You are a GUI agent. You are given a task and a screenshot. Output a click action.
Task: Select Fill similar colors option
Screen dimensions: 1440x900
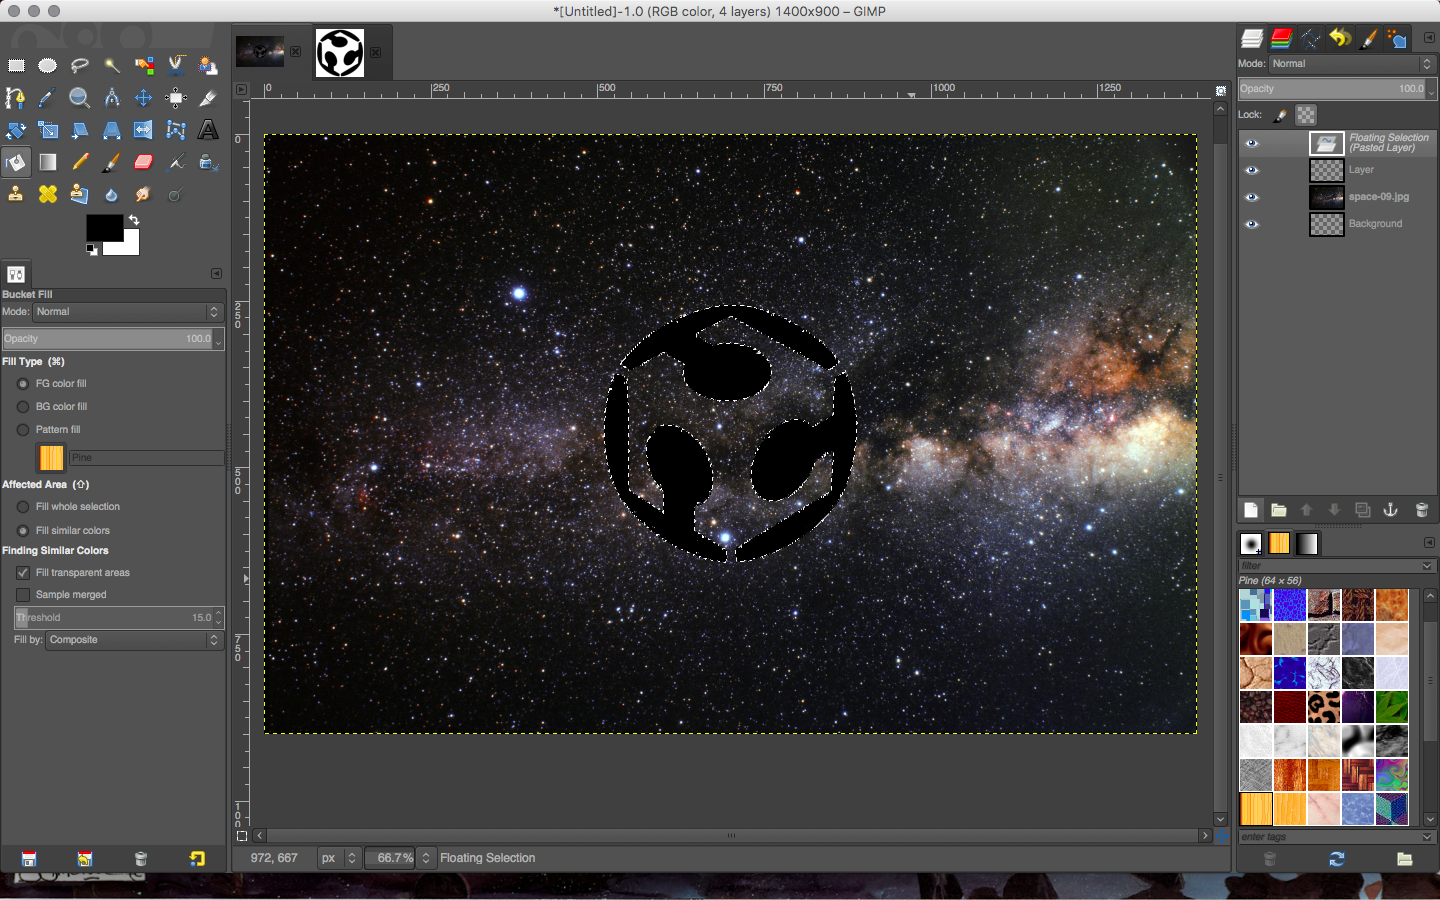point(23,531)
